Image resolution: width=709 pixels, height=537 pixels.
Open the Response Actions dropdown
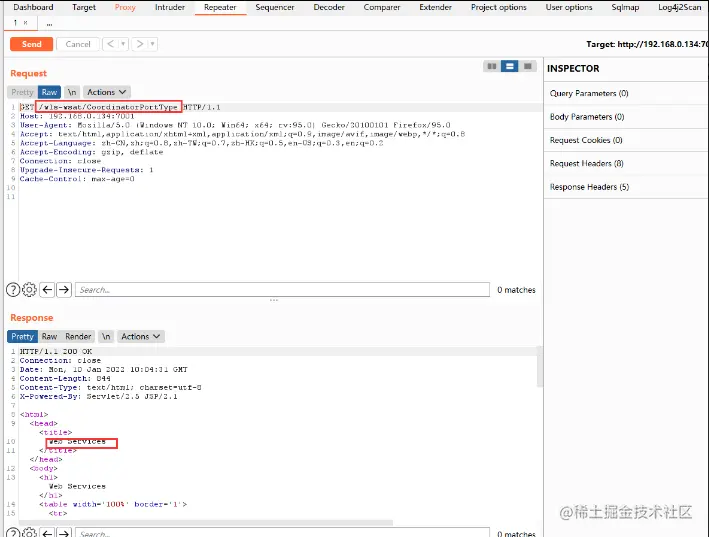click(x=141, y=337)
